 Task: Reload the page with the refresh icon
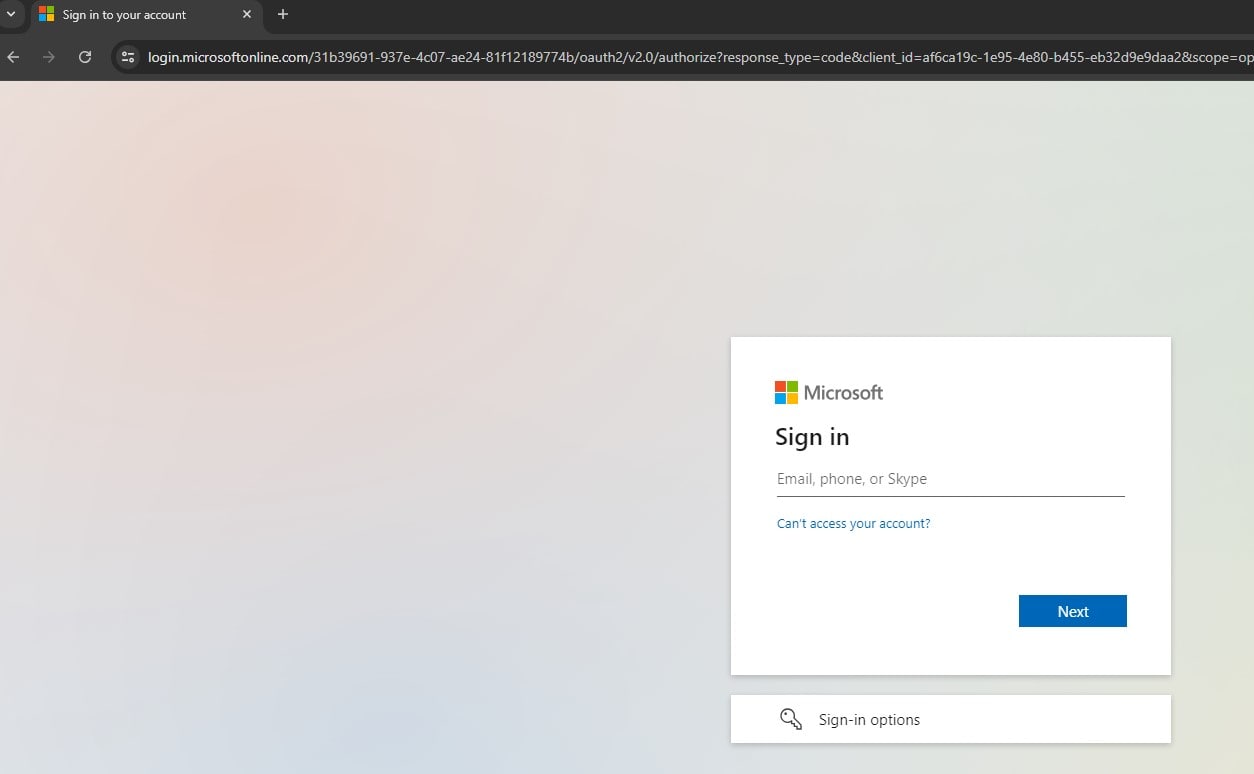85,57
